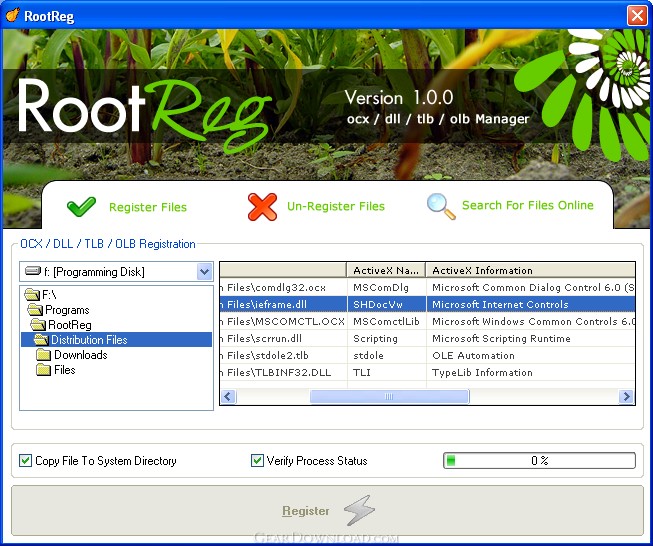Open Search For Files Online tab
653x546 pixels.
point(510,206)
